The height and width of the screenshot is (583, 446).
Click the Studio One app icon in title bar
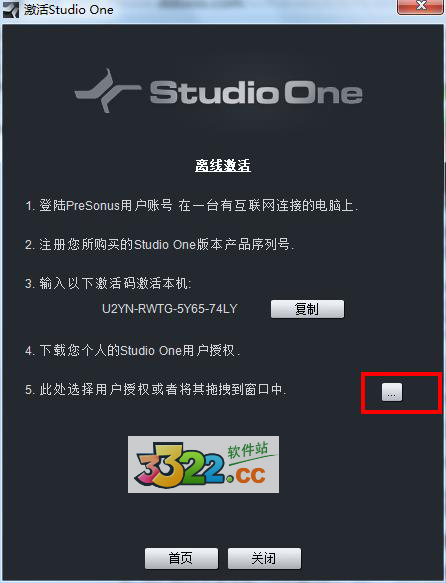(10, 9)
